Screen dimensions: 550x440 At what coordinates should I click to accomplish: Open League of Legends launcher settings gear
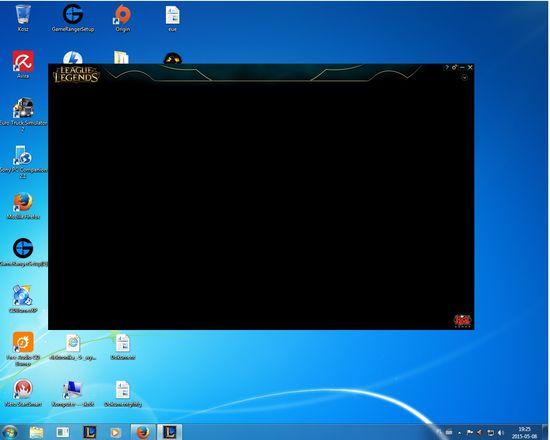(x=454, y=67)
